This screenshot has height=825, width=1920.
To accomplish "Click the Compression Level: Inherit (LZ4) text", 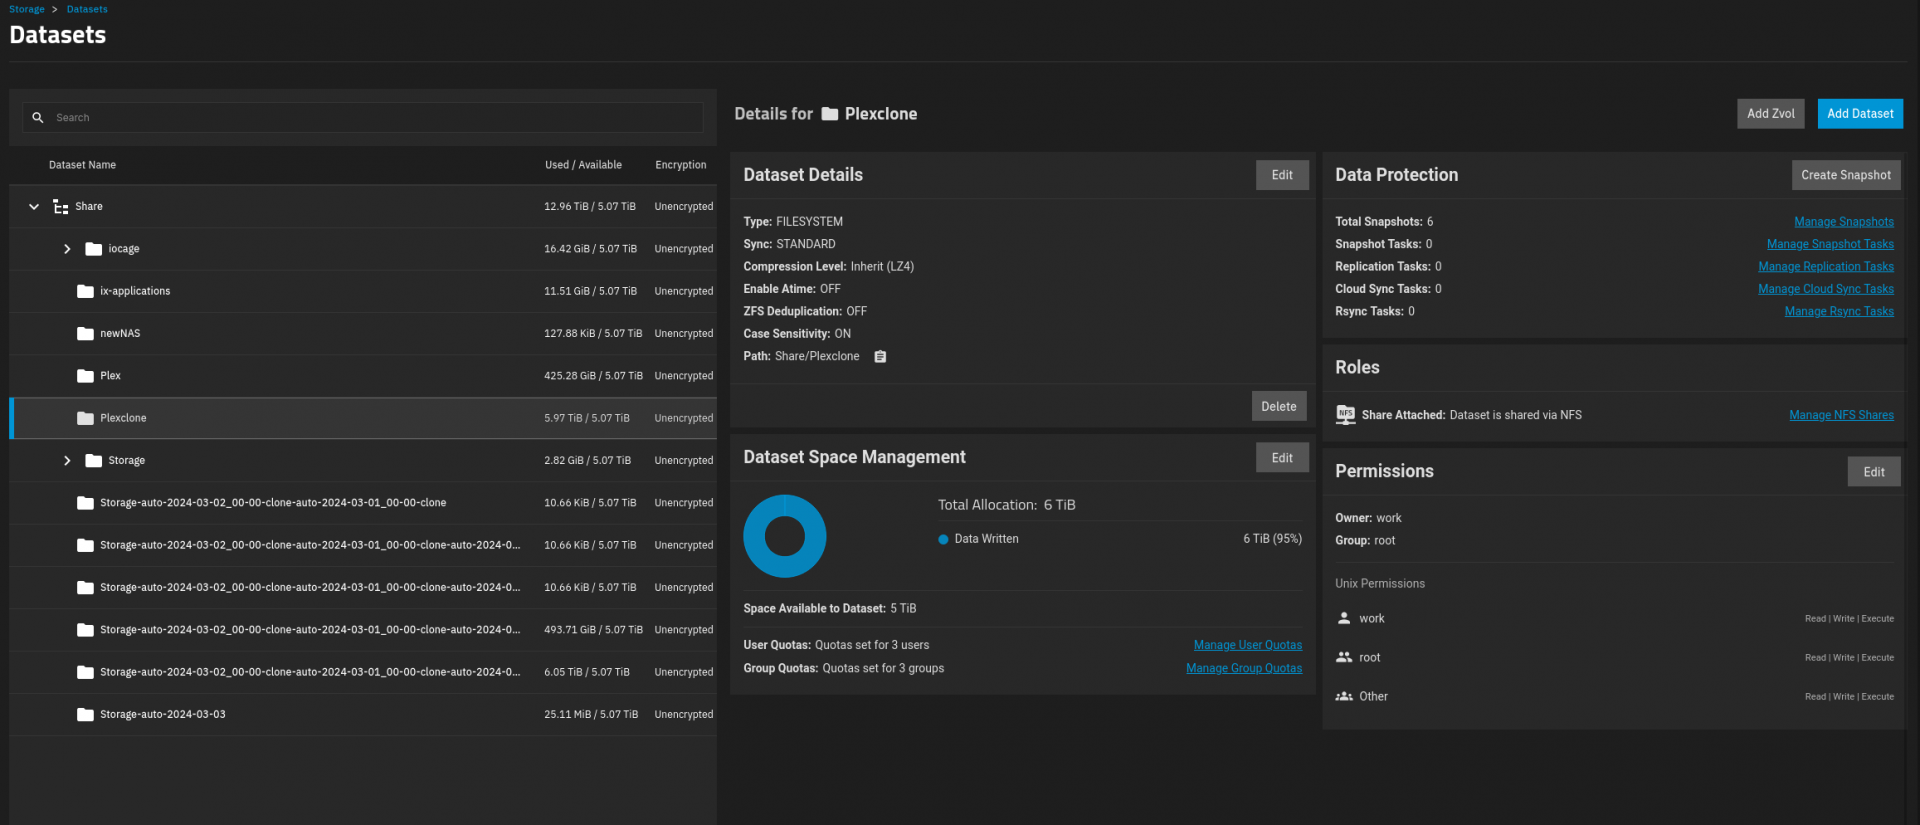I will click(828, 267).
